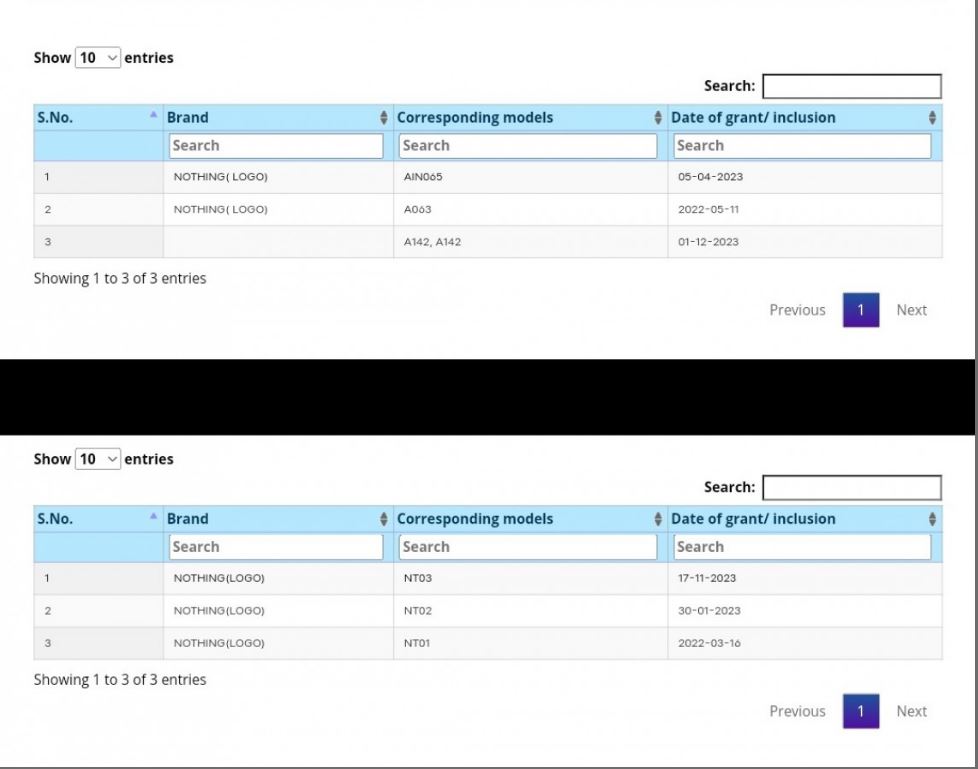
Task: Click the date 01-12-2023
Action: tap(709, 242)
